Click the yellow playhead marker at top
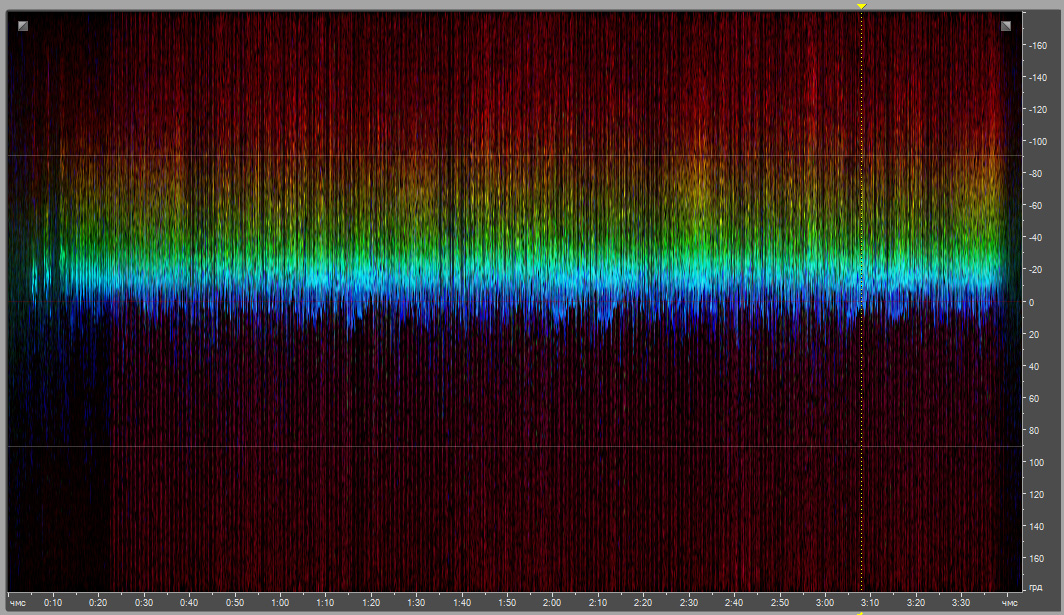Viewport: 1064px width, 615px height. click(861, 6)
